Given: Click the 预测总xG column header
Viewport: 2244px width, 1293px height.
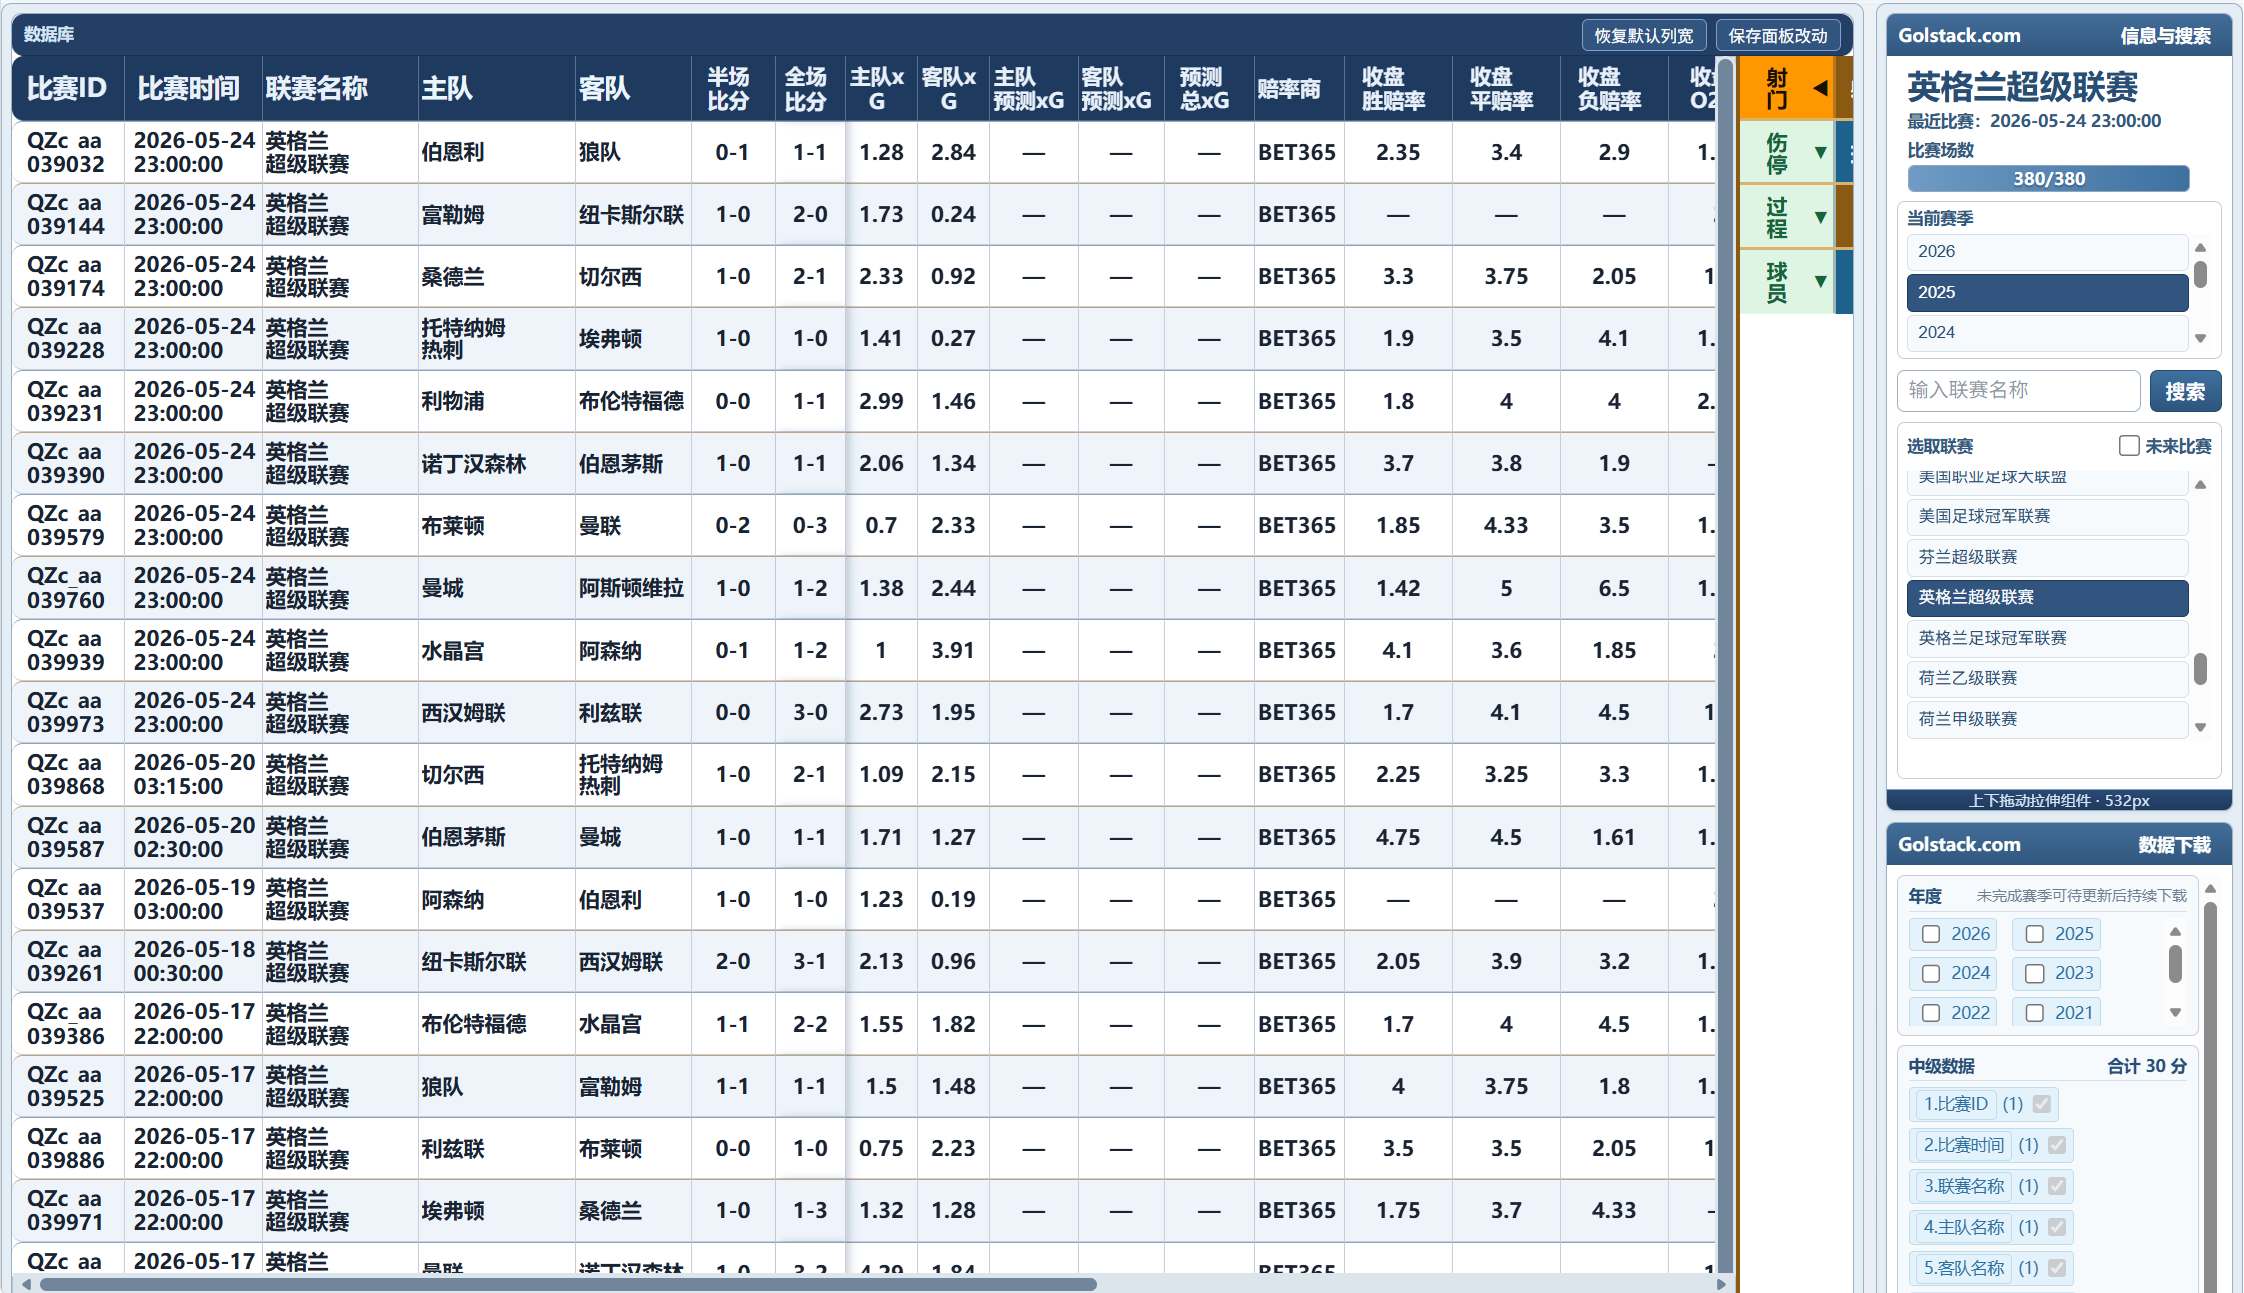Looking at the screenshot, I should (1209, 88).
